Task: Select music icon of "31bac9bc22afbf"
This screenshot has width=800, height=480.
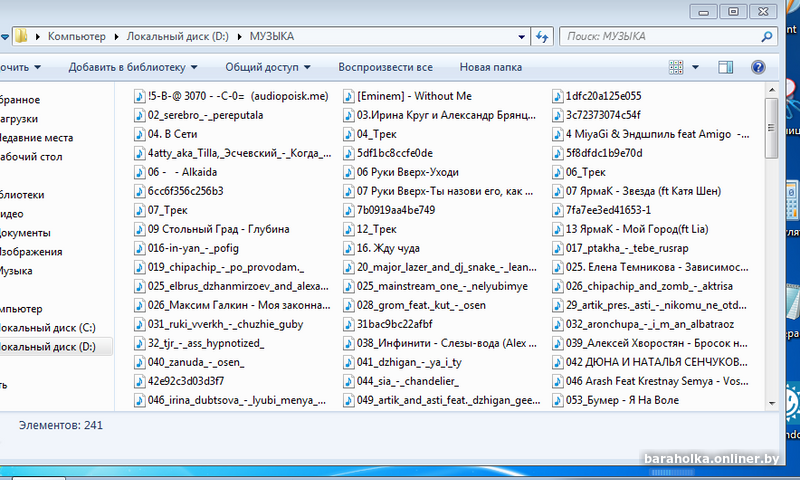Action: click(348, 324)
